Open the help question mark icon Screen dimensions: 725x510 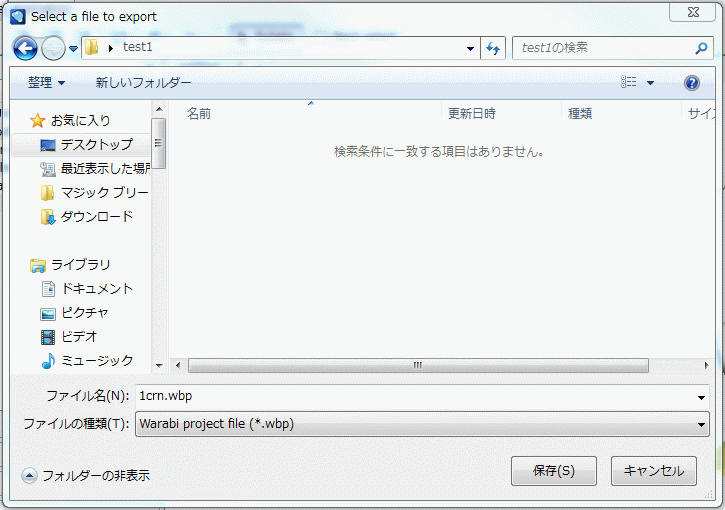tap(691, 83)
